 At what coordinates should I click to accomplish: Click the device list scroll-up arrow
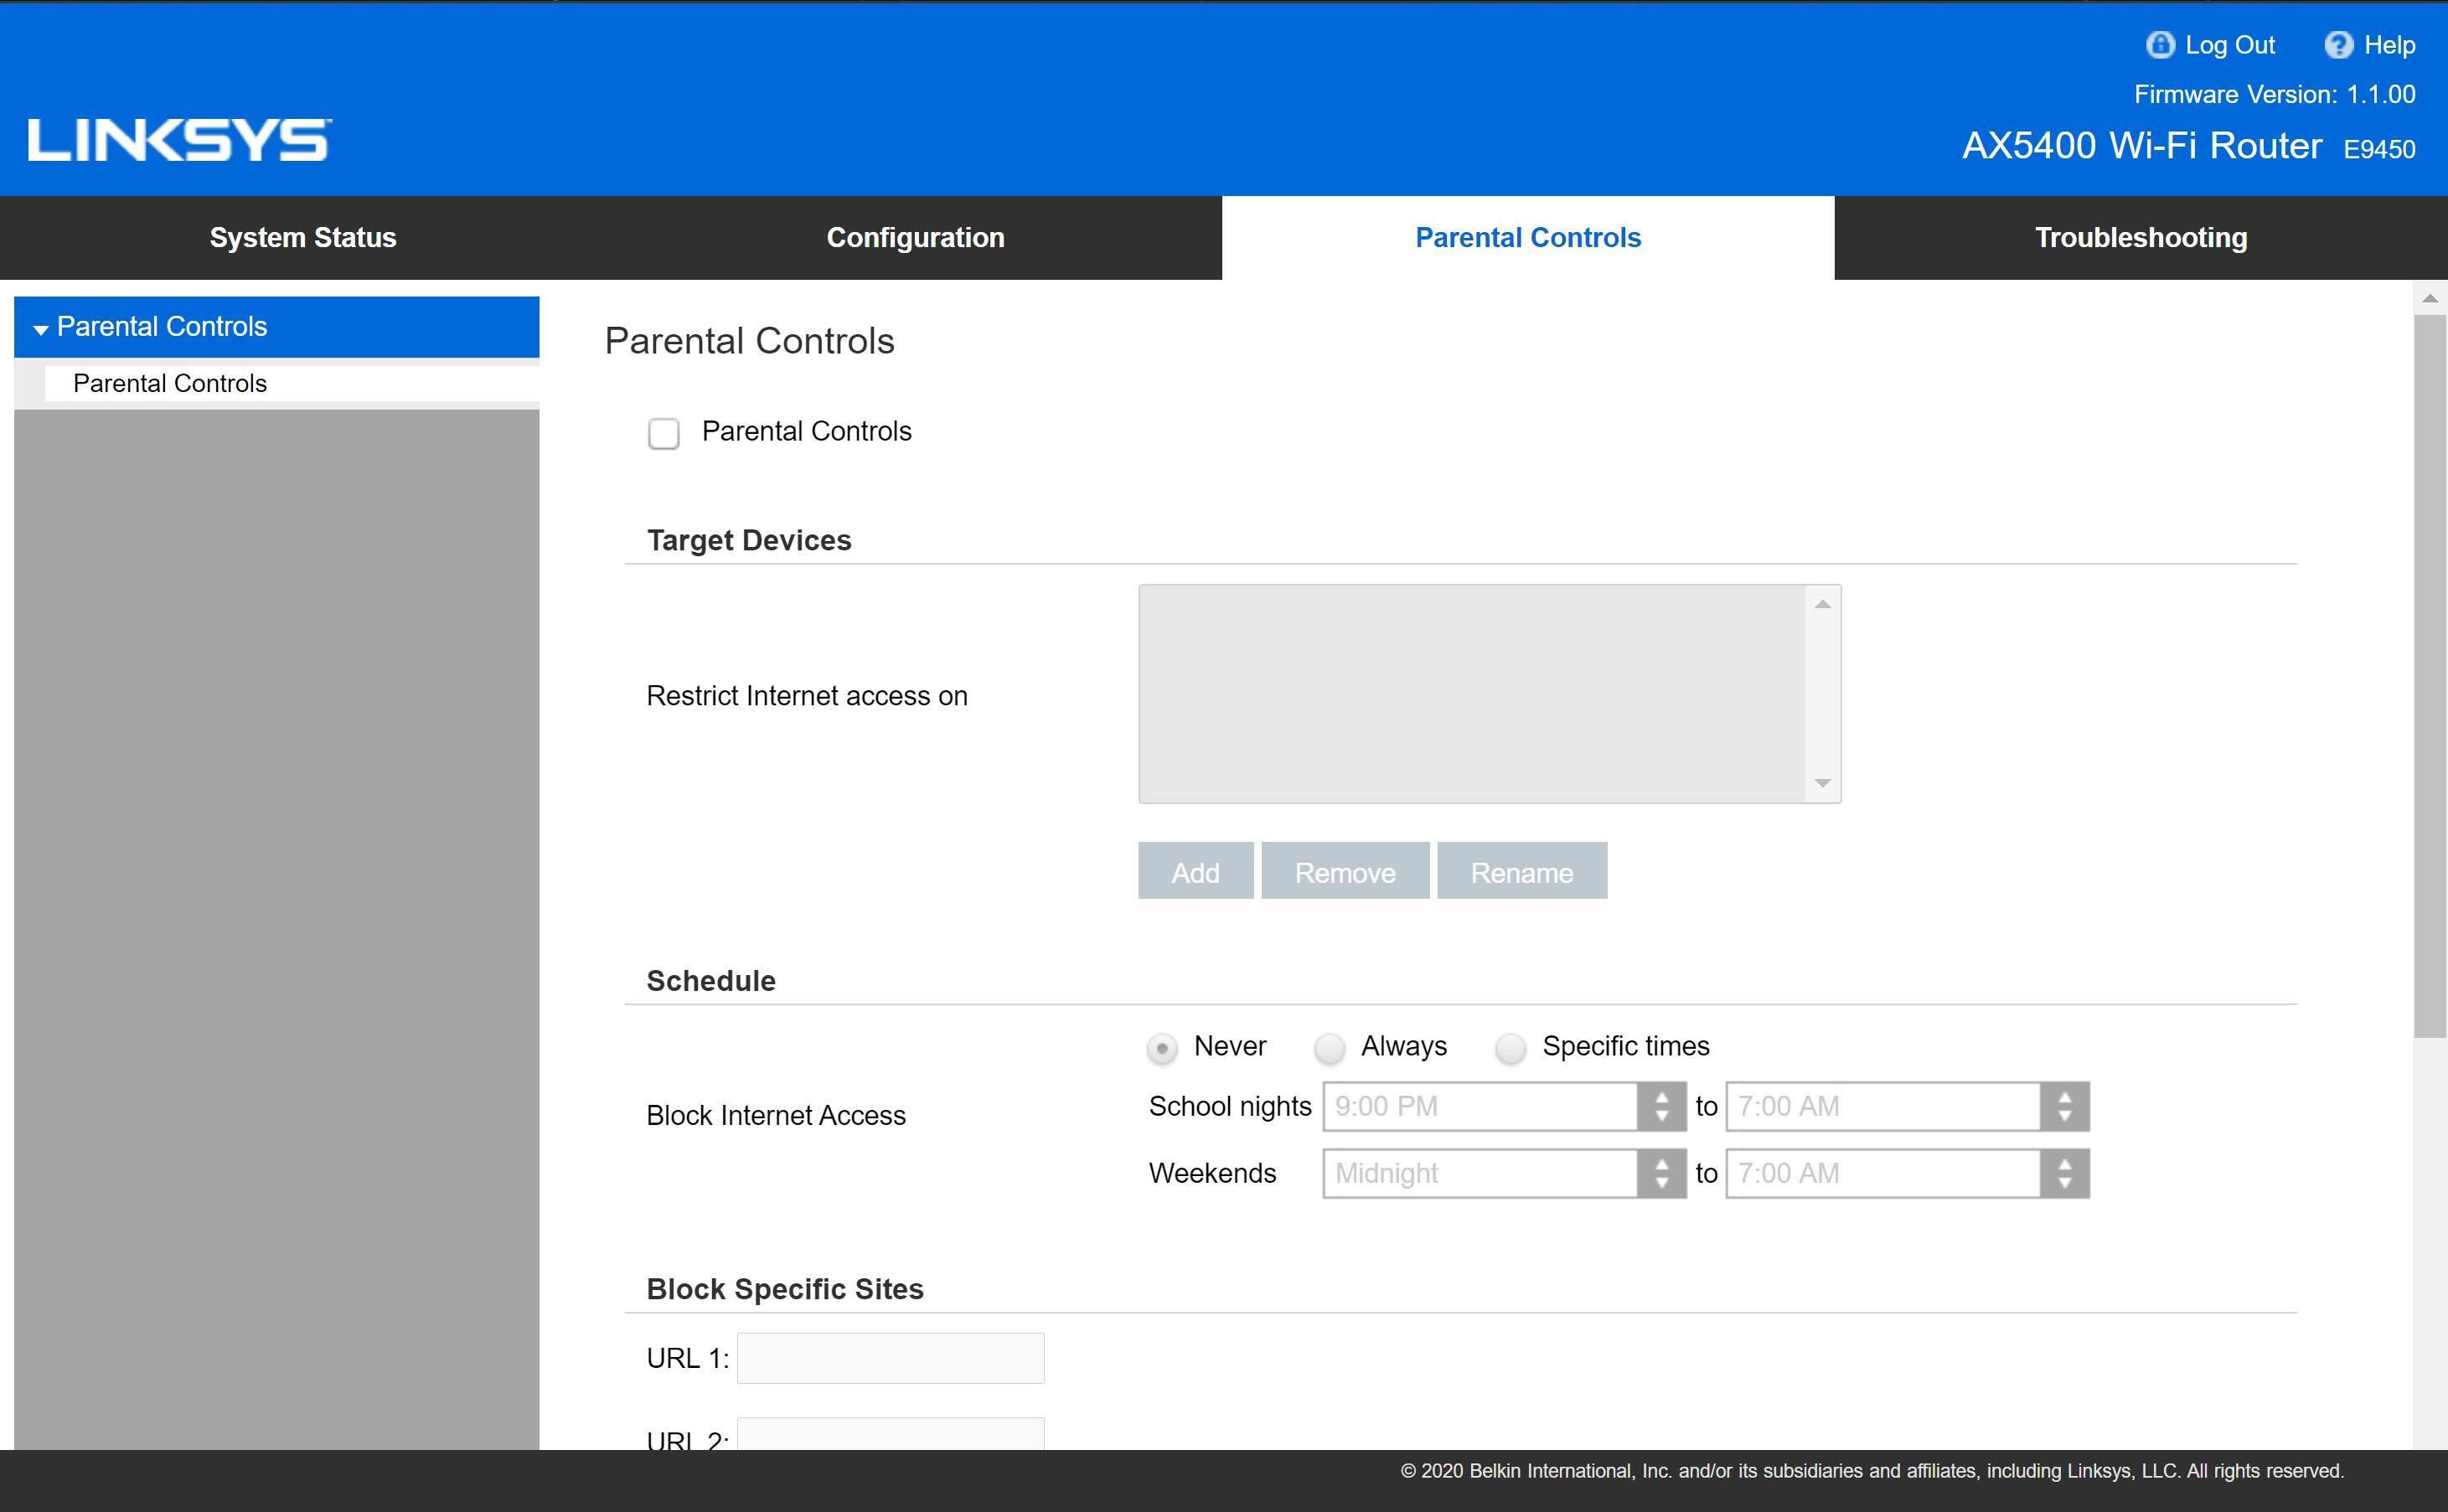(1822, 604)
